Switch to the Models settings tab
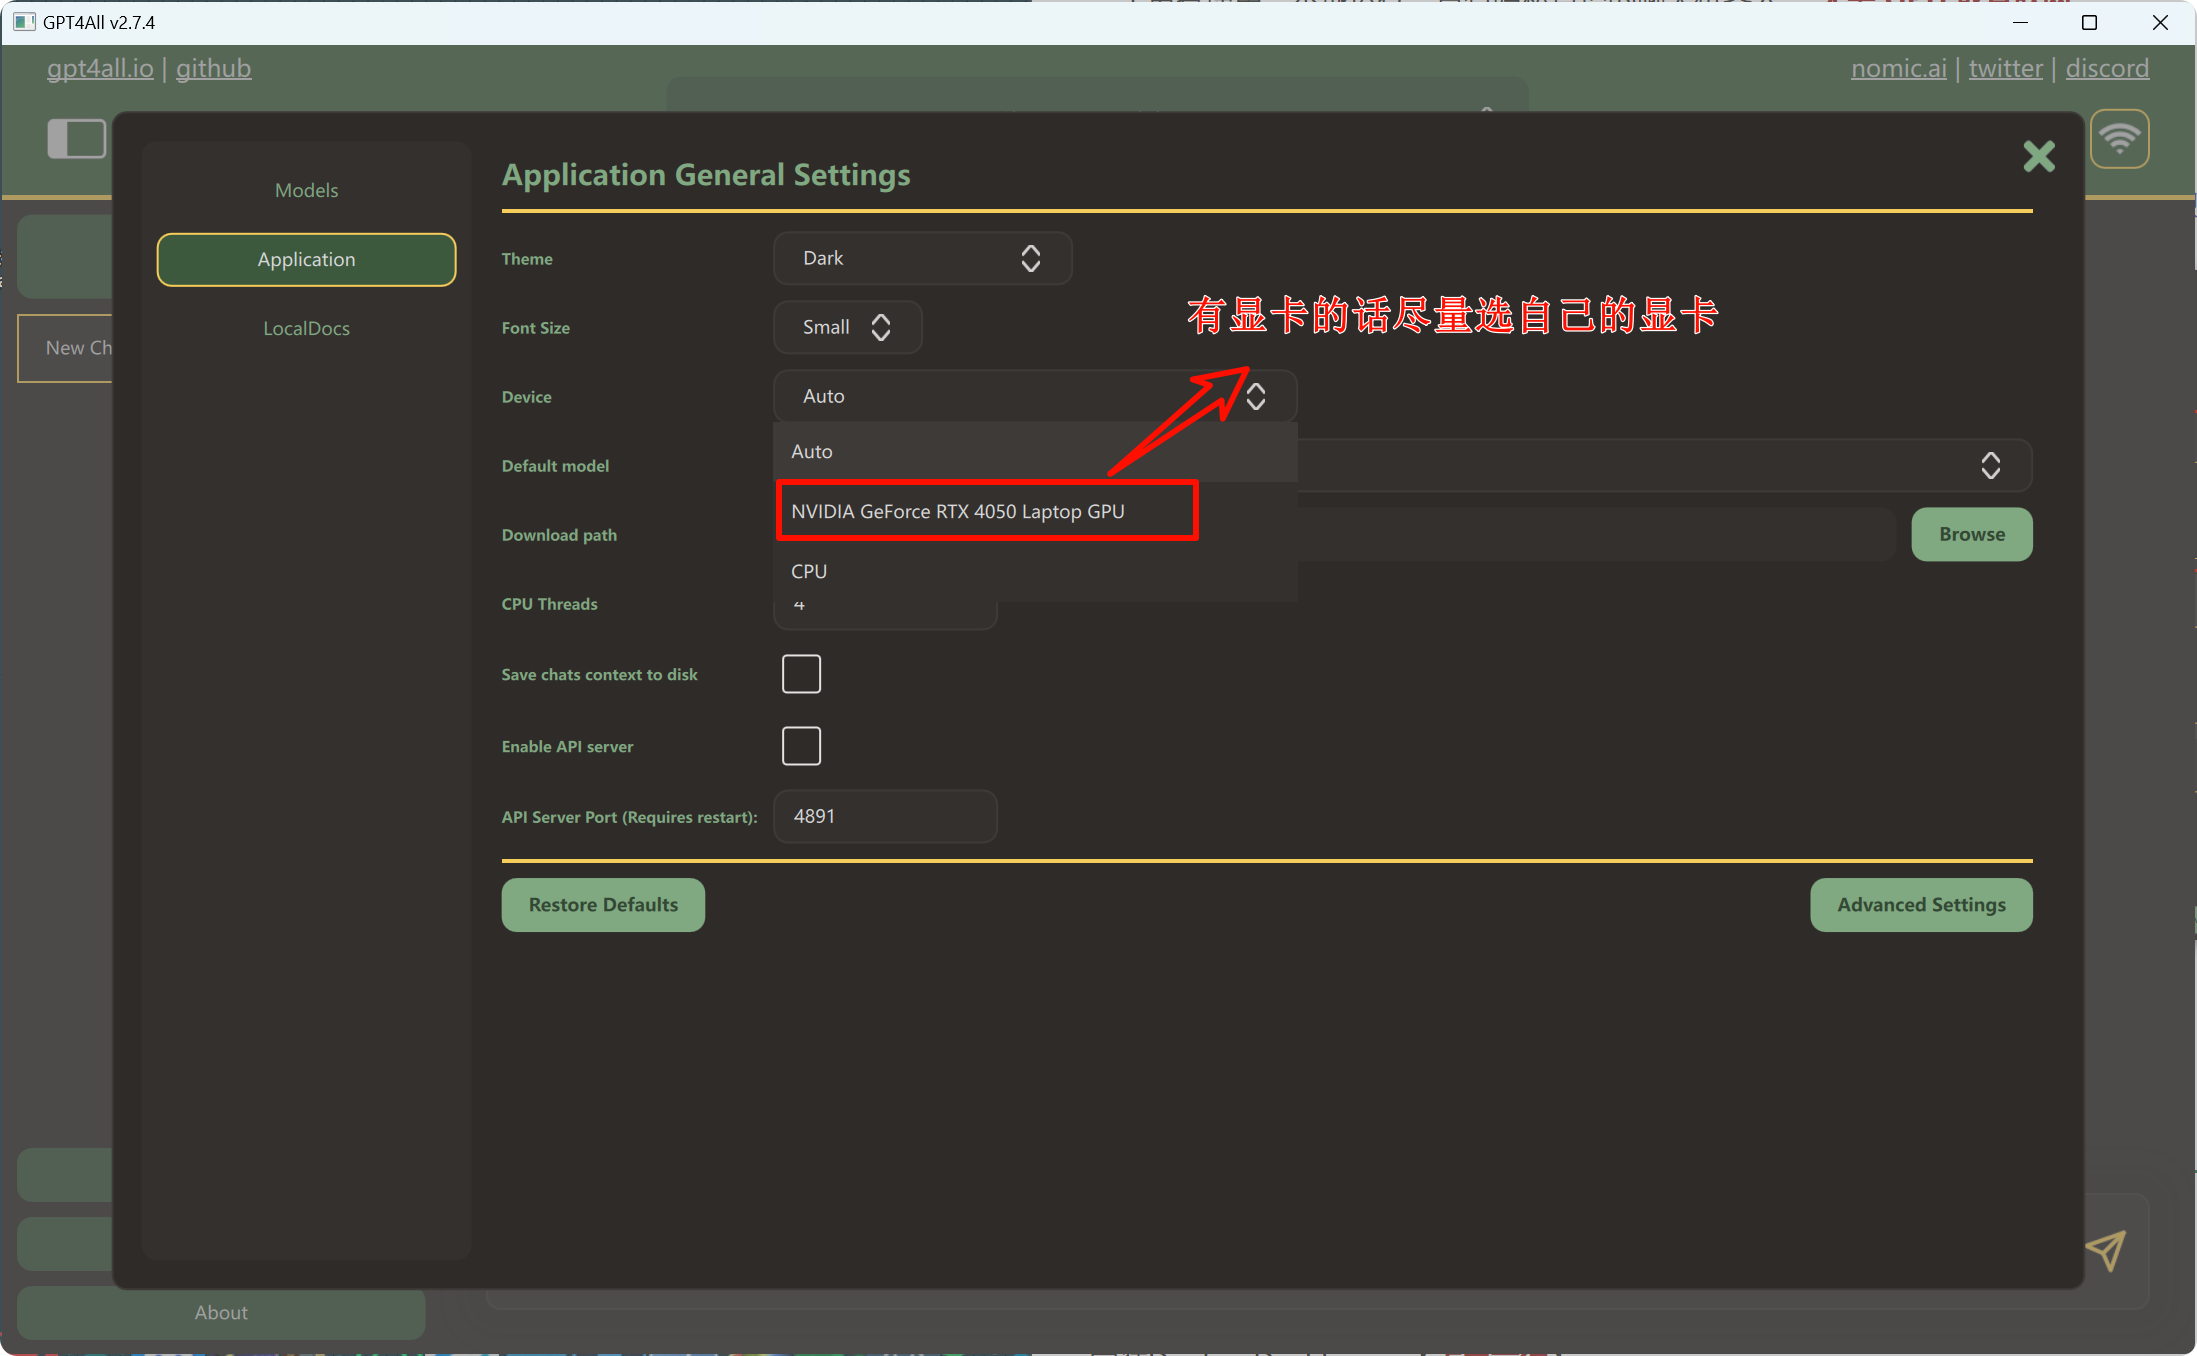Viewport: 2197px width, 1356px height. click(306, 190)
